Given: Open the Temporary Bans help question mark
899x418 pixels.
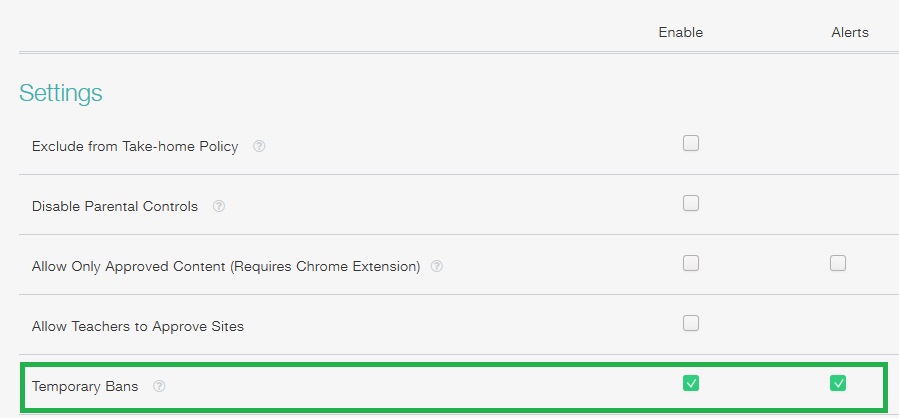Looking at the screenshot, I should pos(159,386).
